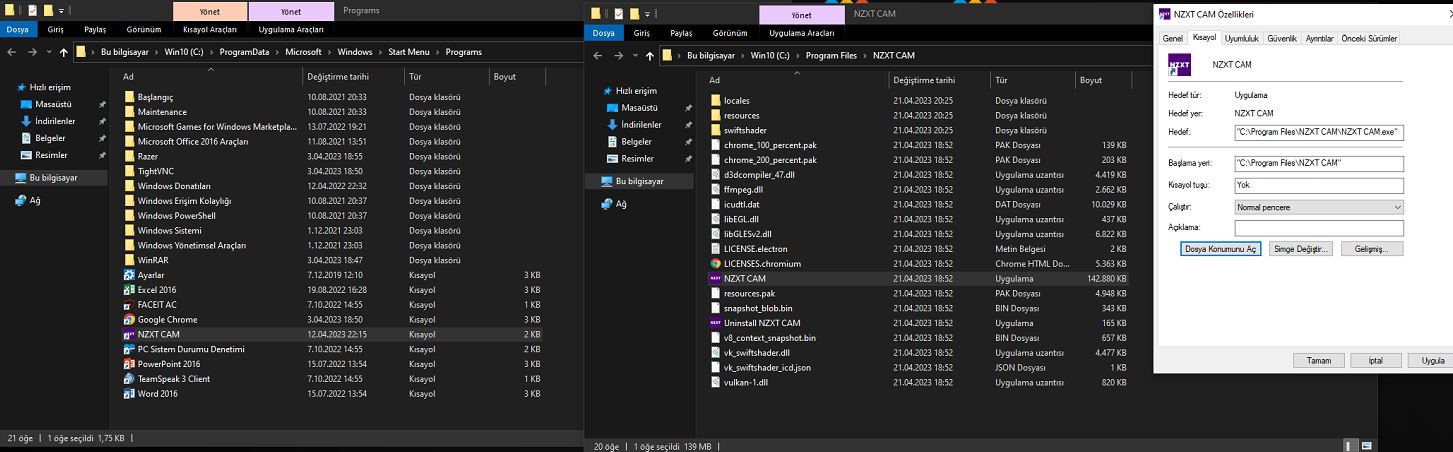Open Kısayol Araçları ribbon tab

coord(209,31)
